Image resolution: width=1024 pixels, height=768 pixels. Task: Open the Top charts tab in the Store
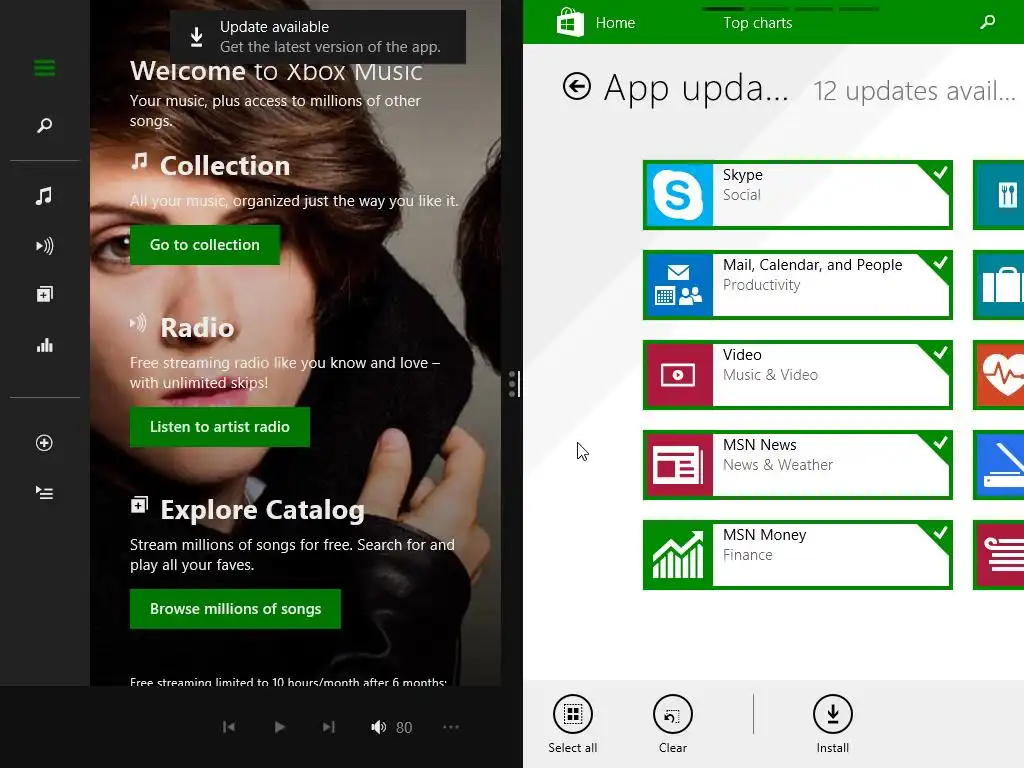758,23
